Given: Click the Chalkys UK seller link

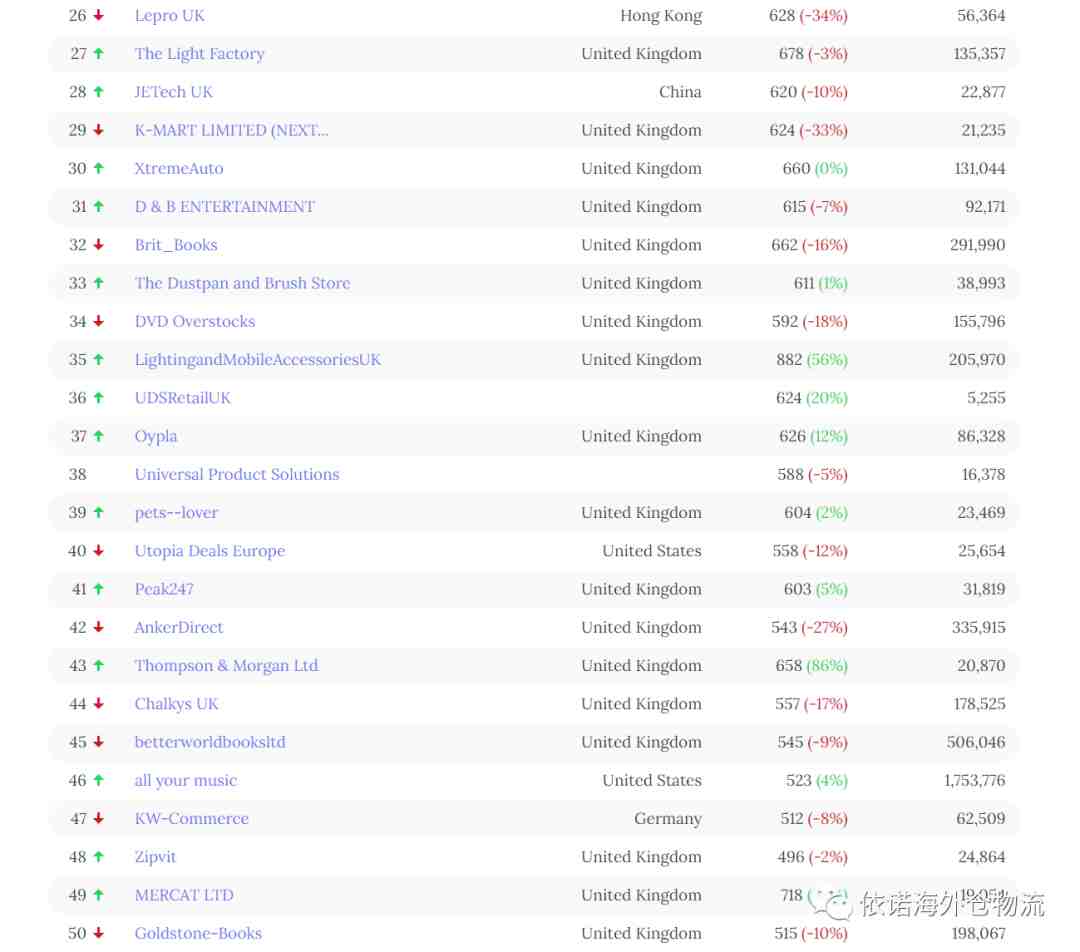Looking at the screenshot, I should coord(176,704).
